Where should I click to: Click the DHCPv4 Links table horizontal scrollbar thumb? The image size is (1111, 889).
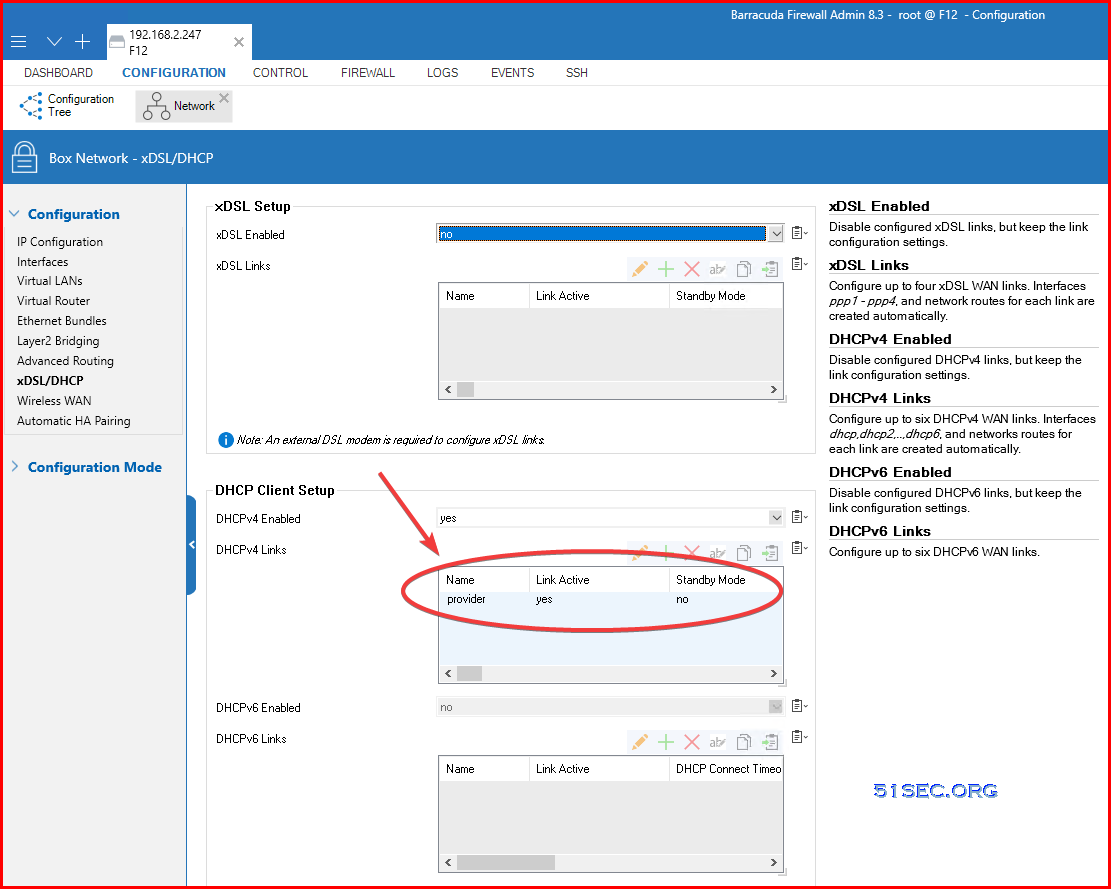coord(469,674)
